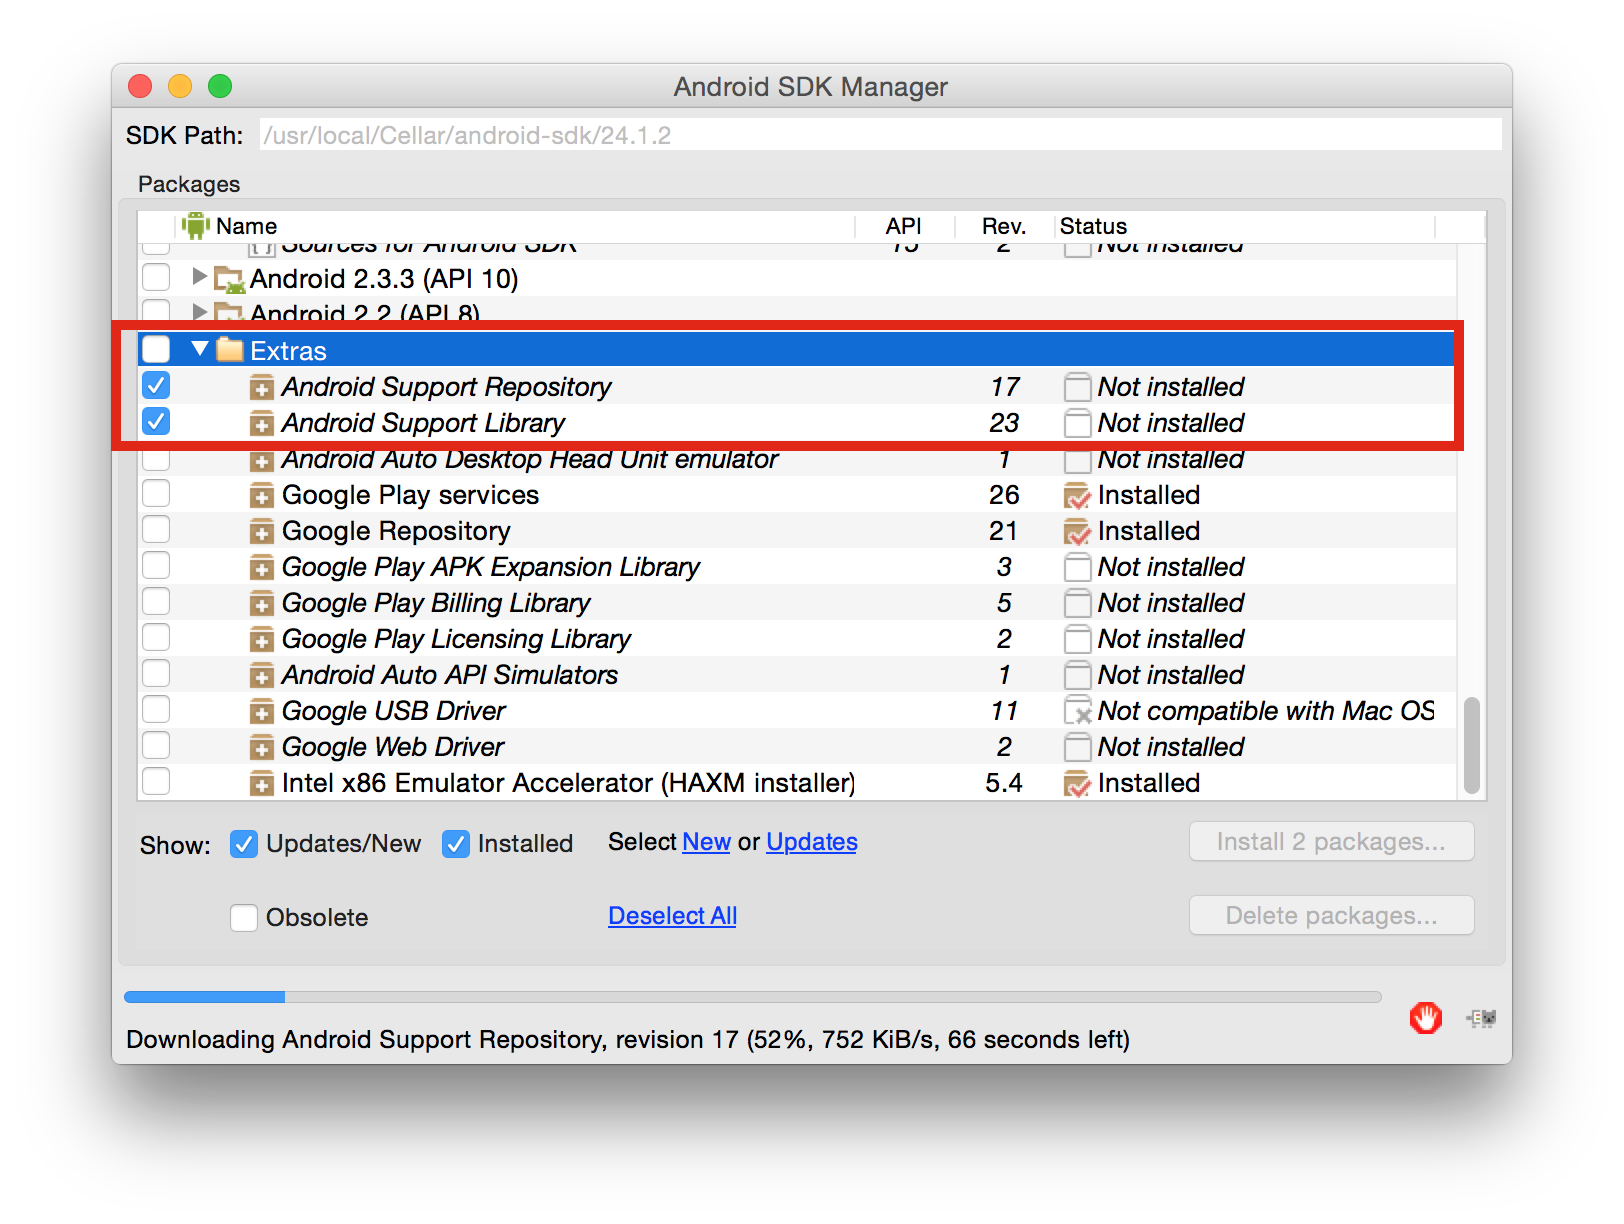
Task: Click the Android robot icon in Name header
Action: click(x=195, y=226)
